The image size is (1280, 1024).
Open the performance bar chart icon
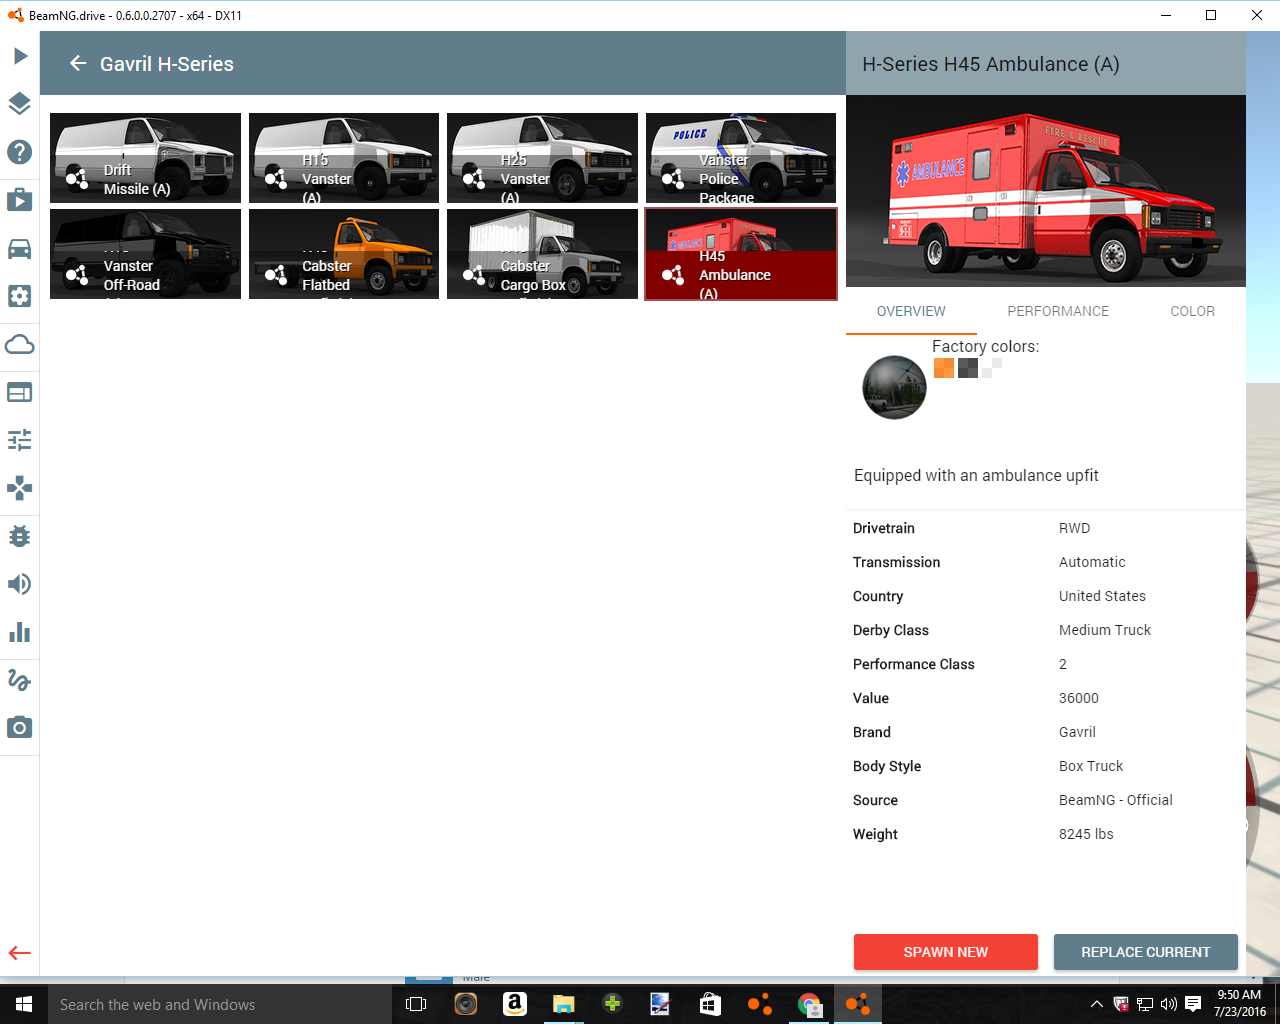20,632
